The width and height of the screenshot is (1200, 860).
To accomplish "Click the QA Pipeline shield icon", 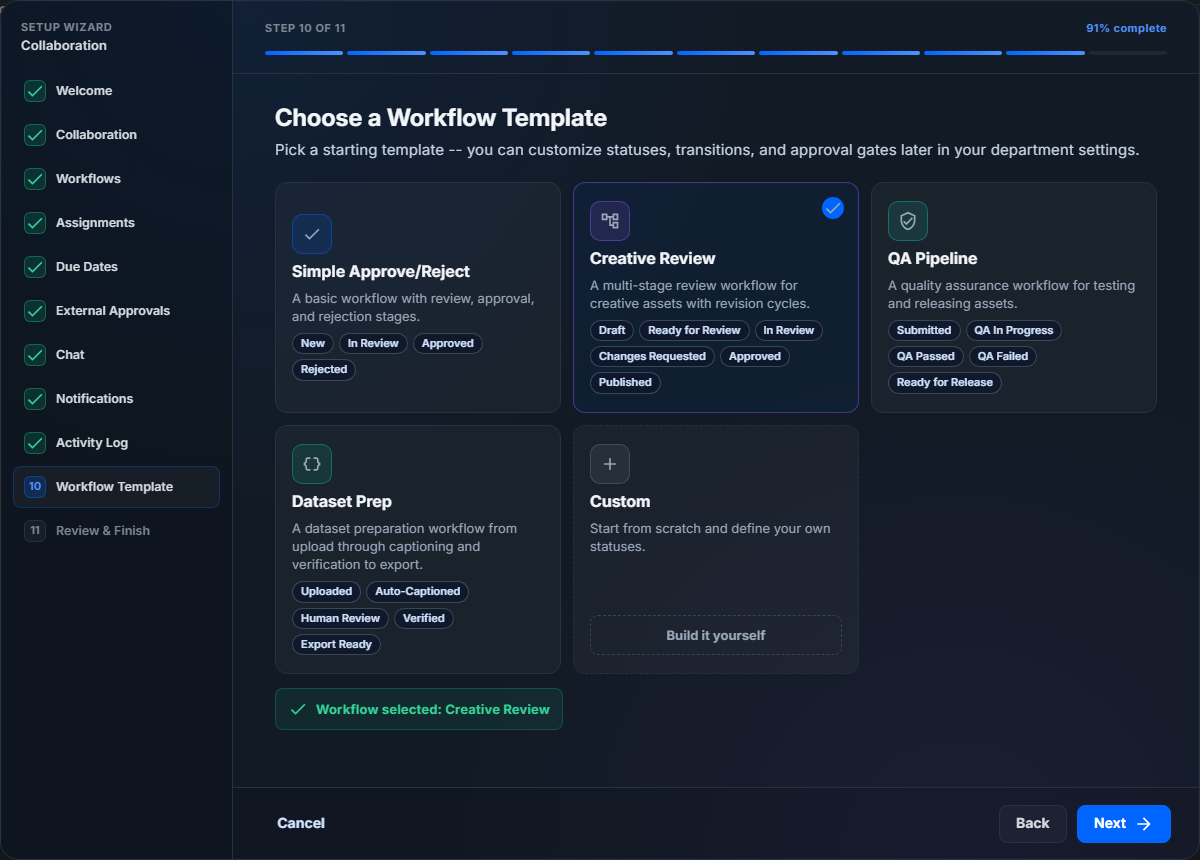I will [908, 221].
